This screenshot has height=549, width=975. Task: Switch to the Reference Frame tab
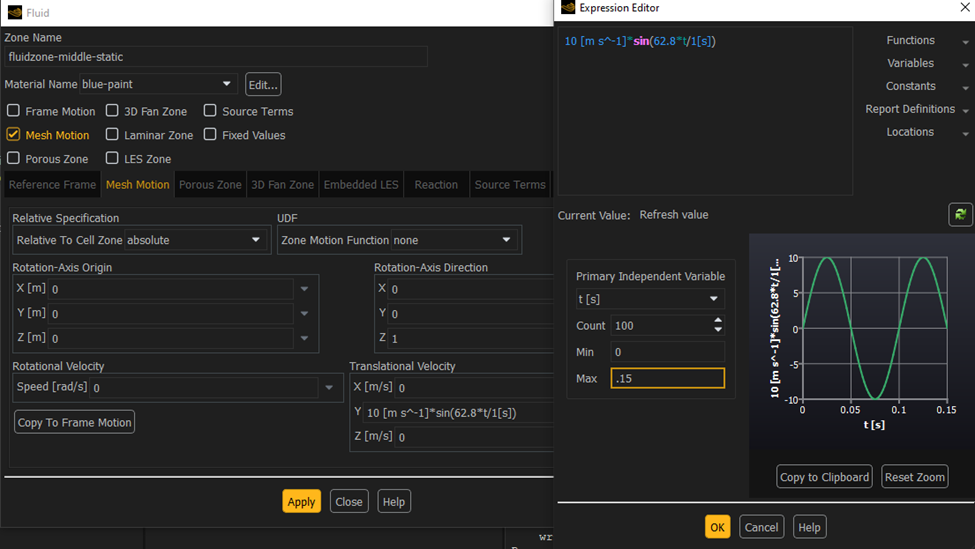point(52,185)
